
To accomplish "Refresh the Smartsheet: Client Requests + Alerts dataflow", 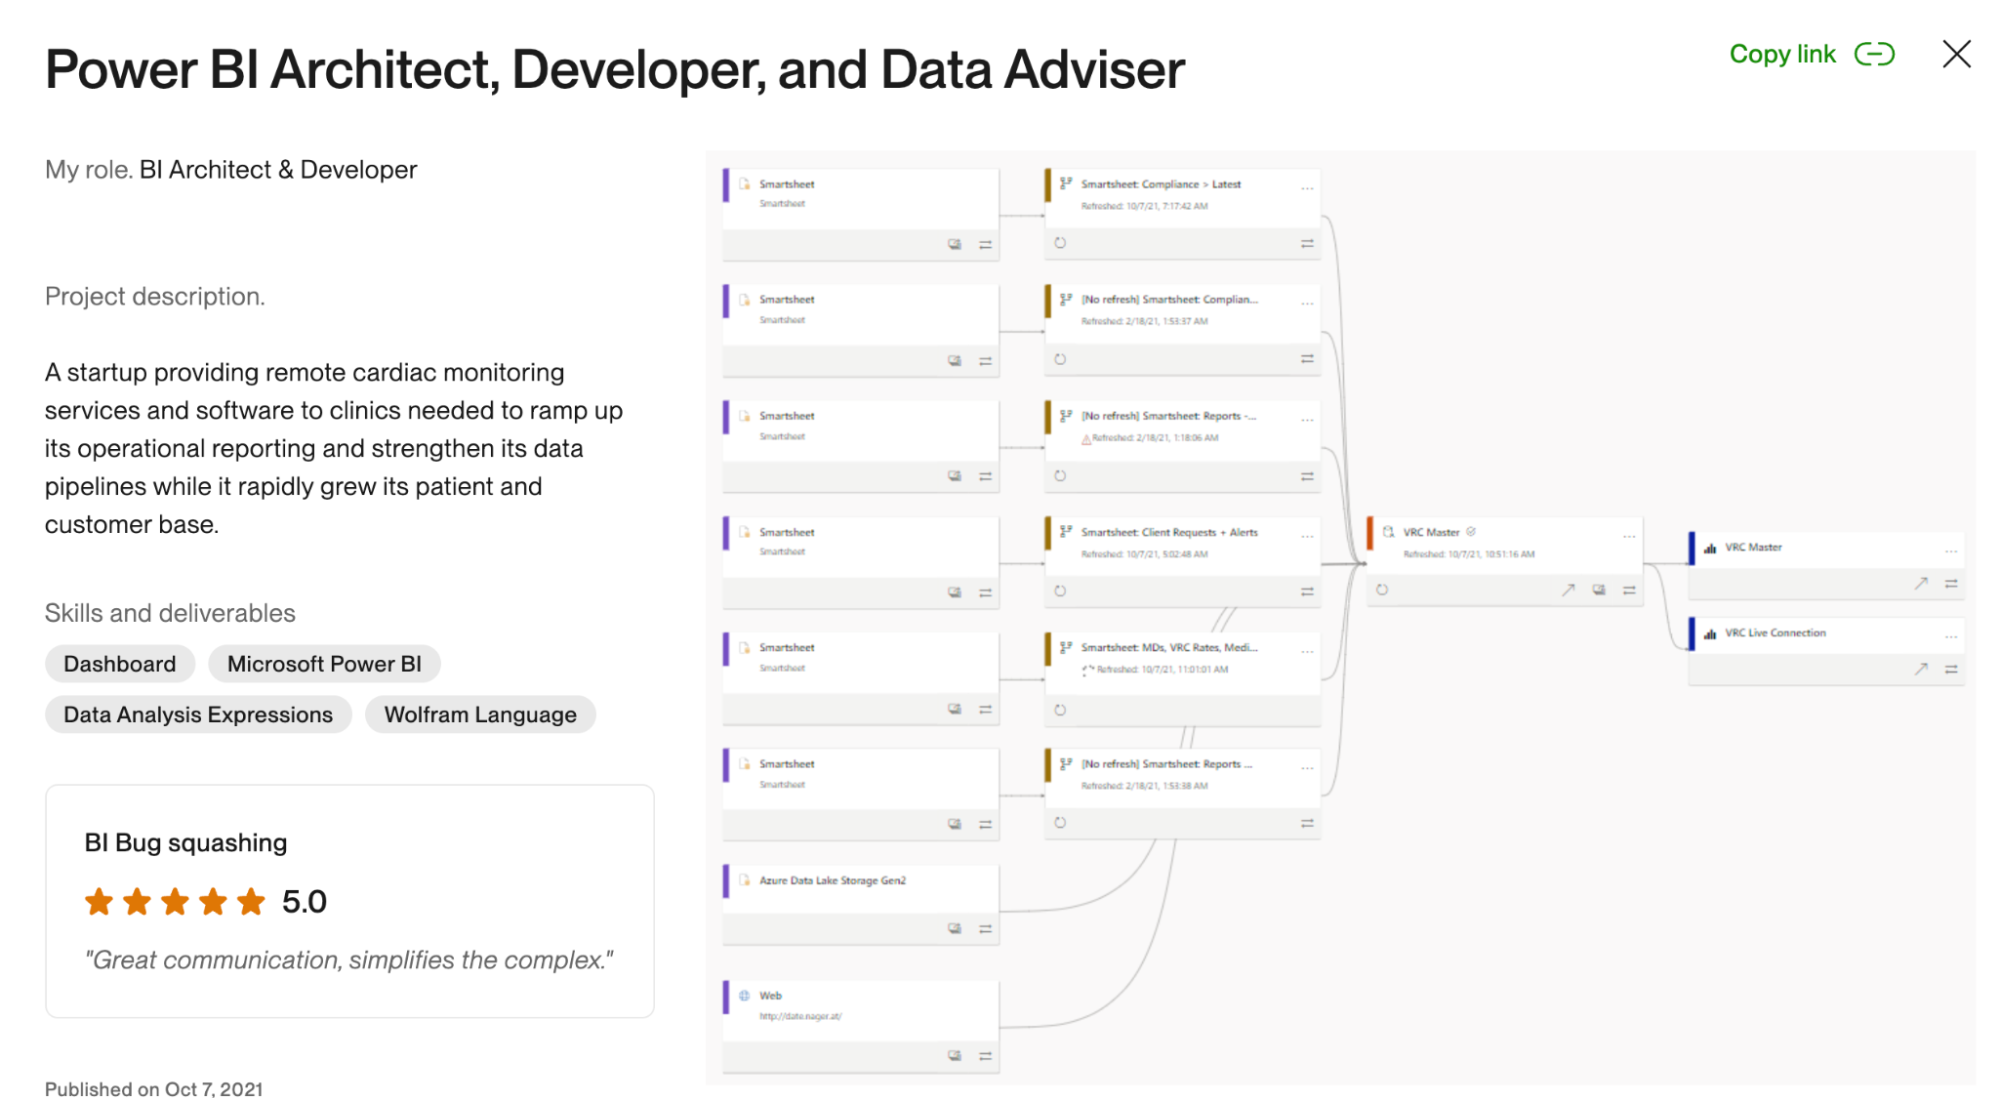I will pos(1060,591).
